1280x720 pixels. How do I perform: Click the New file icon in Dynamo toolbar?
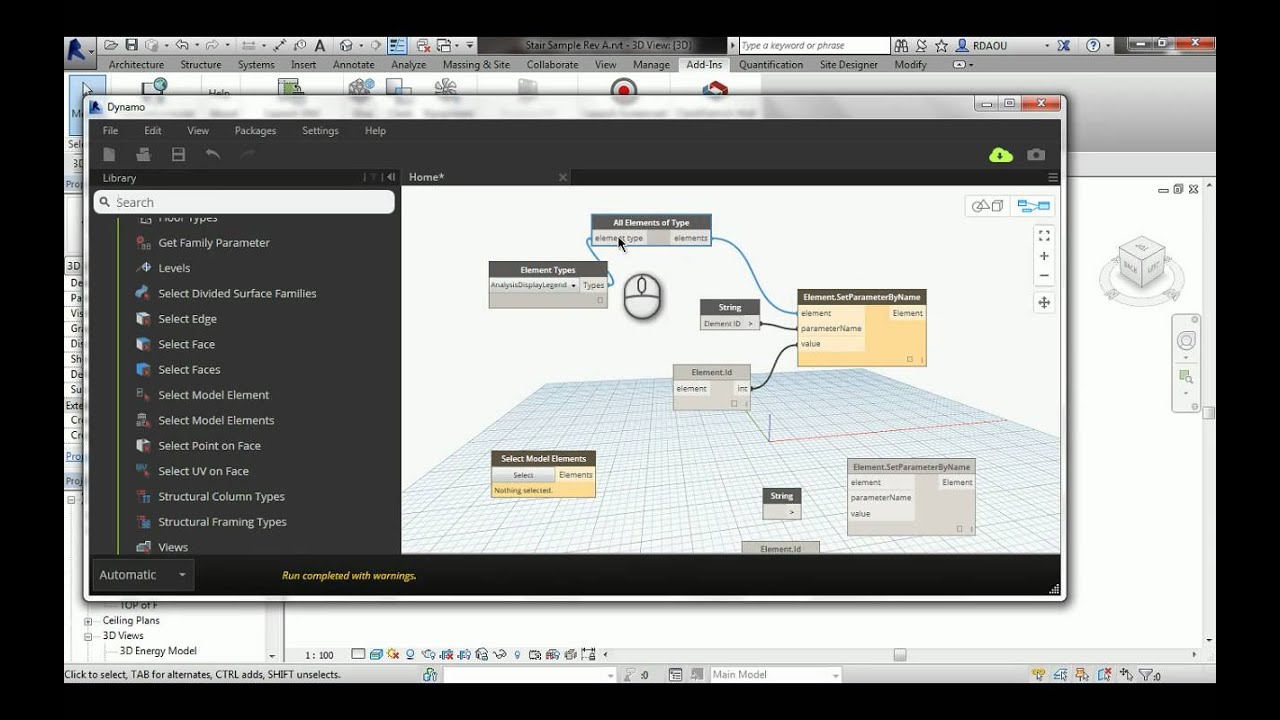[x=110, y=154]
